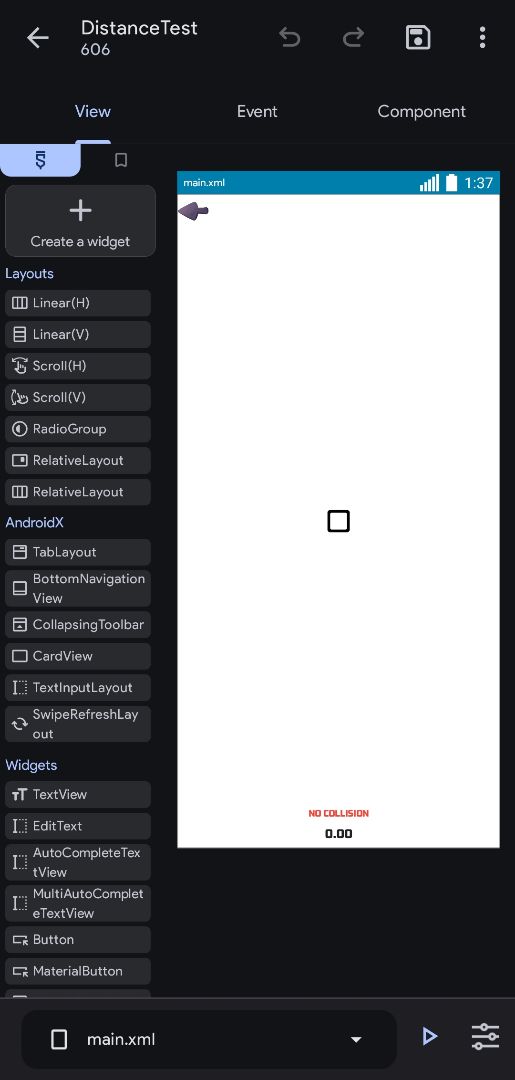Image resolution: width=515 pixels, height=1080 pixels.
Task: Save the project with the floppy icon
Action: [x=418, y=37]
